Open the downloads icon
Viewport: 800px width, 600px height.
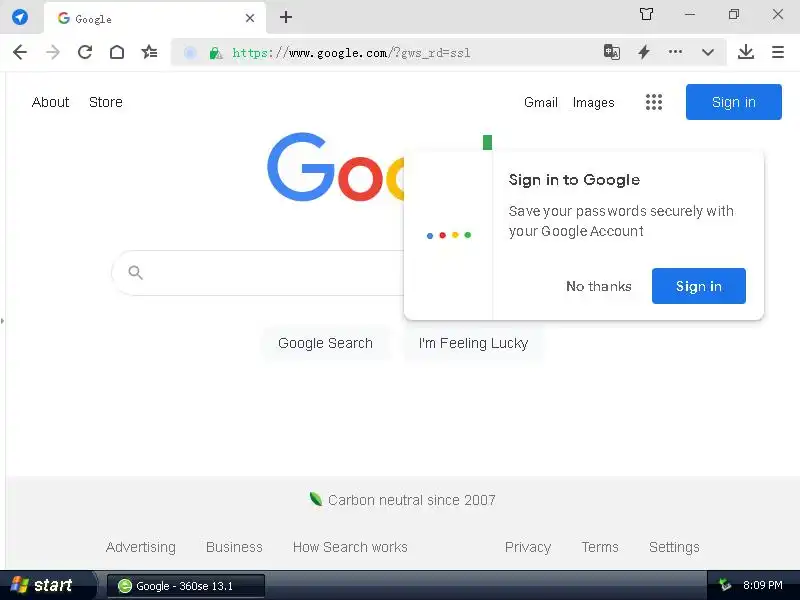pyautogui.click(x=746, y=52)
